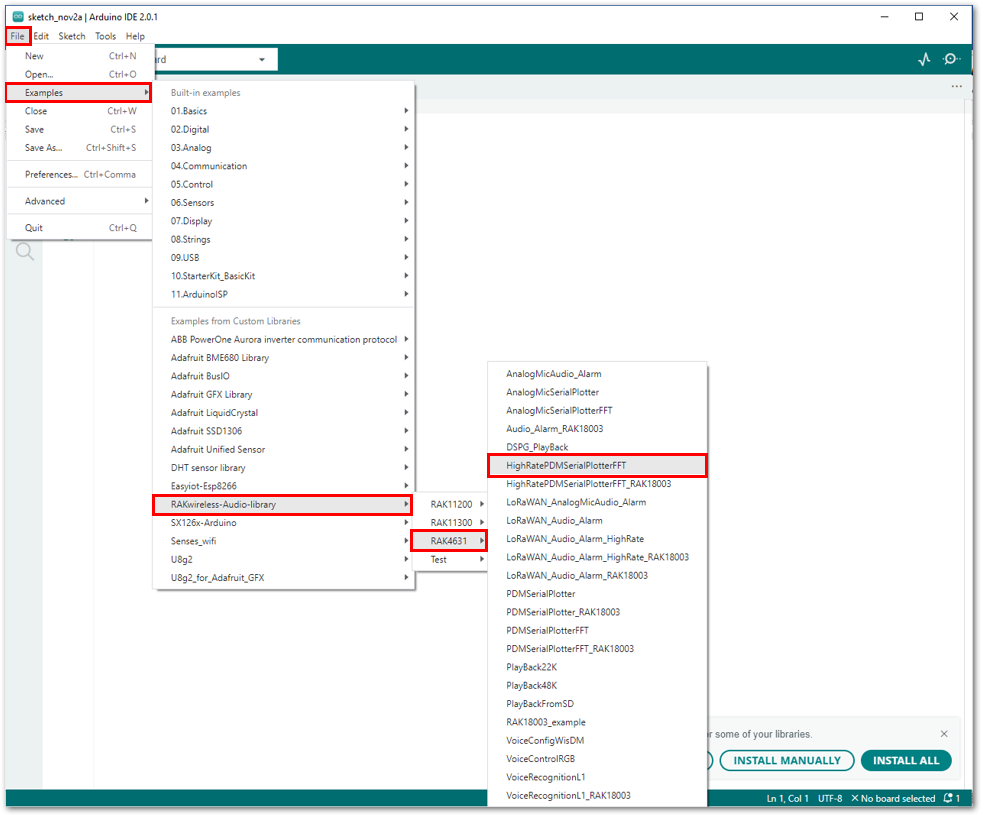Expand the 09.USB examples

(x=284, y=257)
